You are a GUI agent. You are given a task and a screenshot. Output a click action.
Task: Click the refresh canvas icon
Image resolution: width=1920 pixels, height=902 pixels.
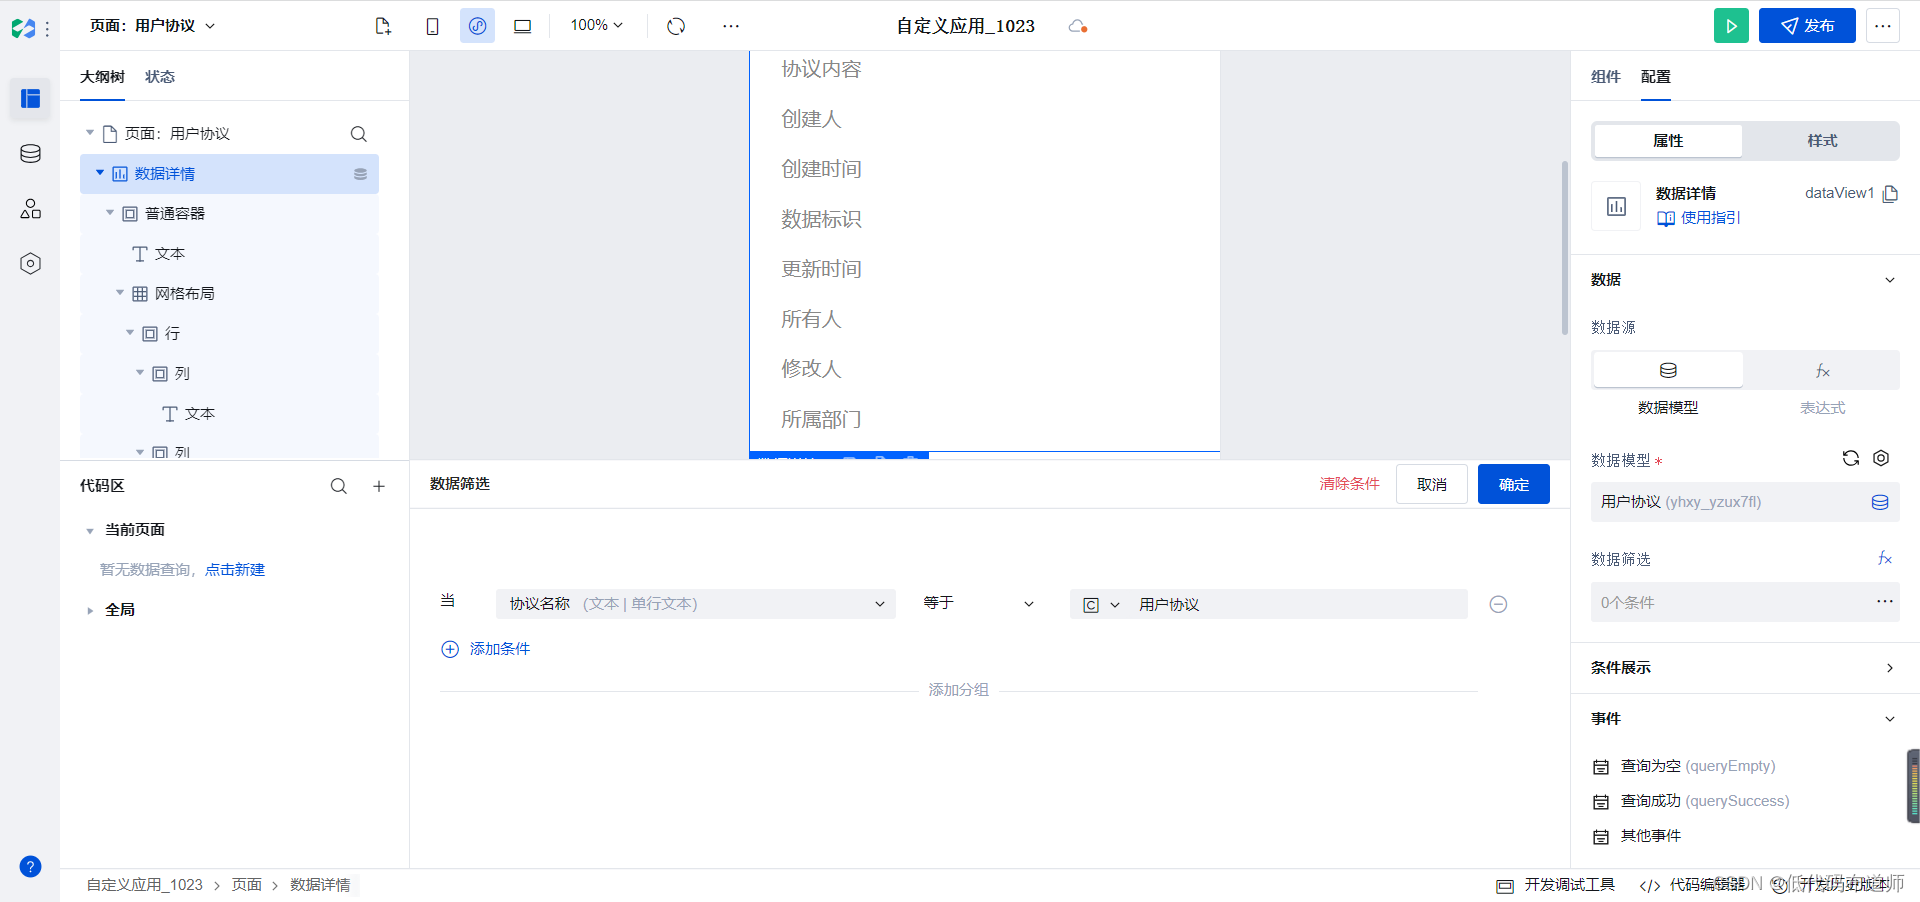coord(676,26)
